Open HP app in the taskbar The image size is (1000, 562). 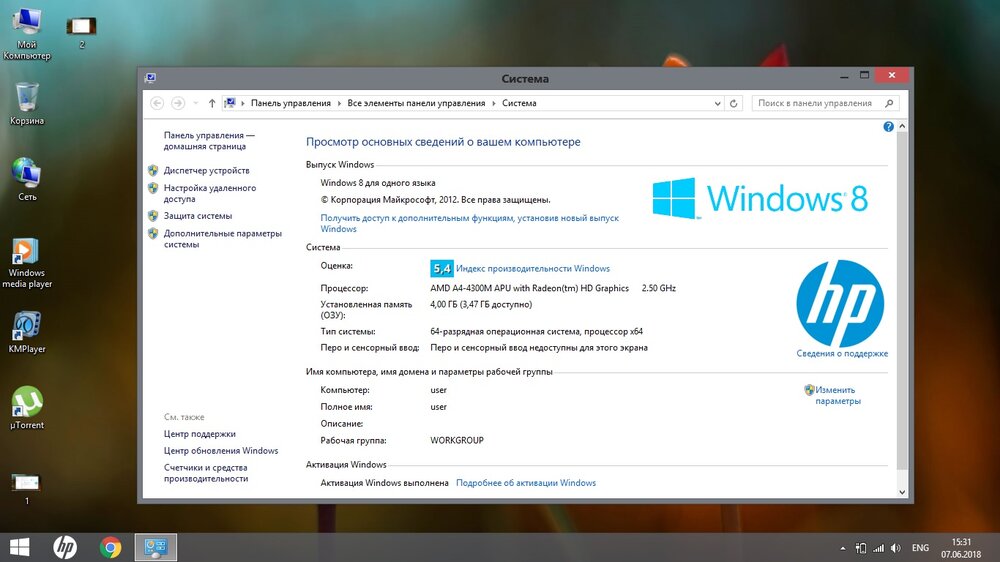64,547
